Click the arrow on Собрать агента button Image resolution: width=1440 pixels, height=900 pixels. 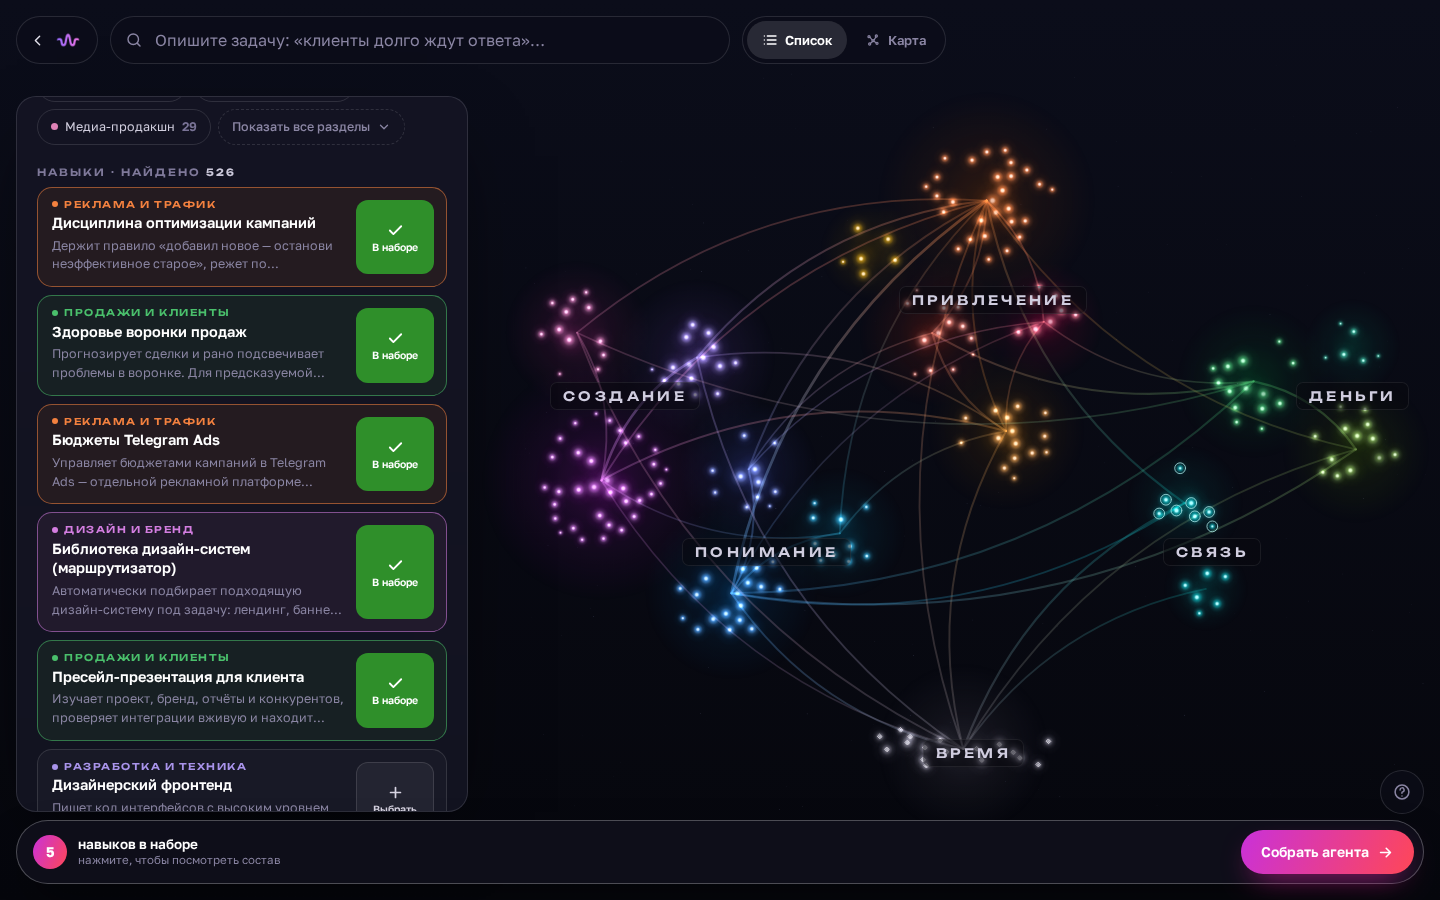tap(1386, 852)
